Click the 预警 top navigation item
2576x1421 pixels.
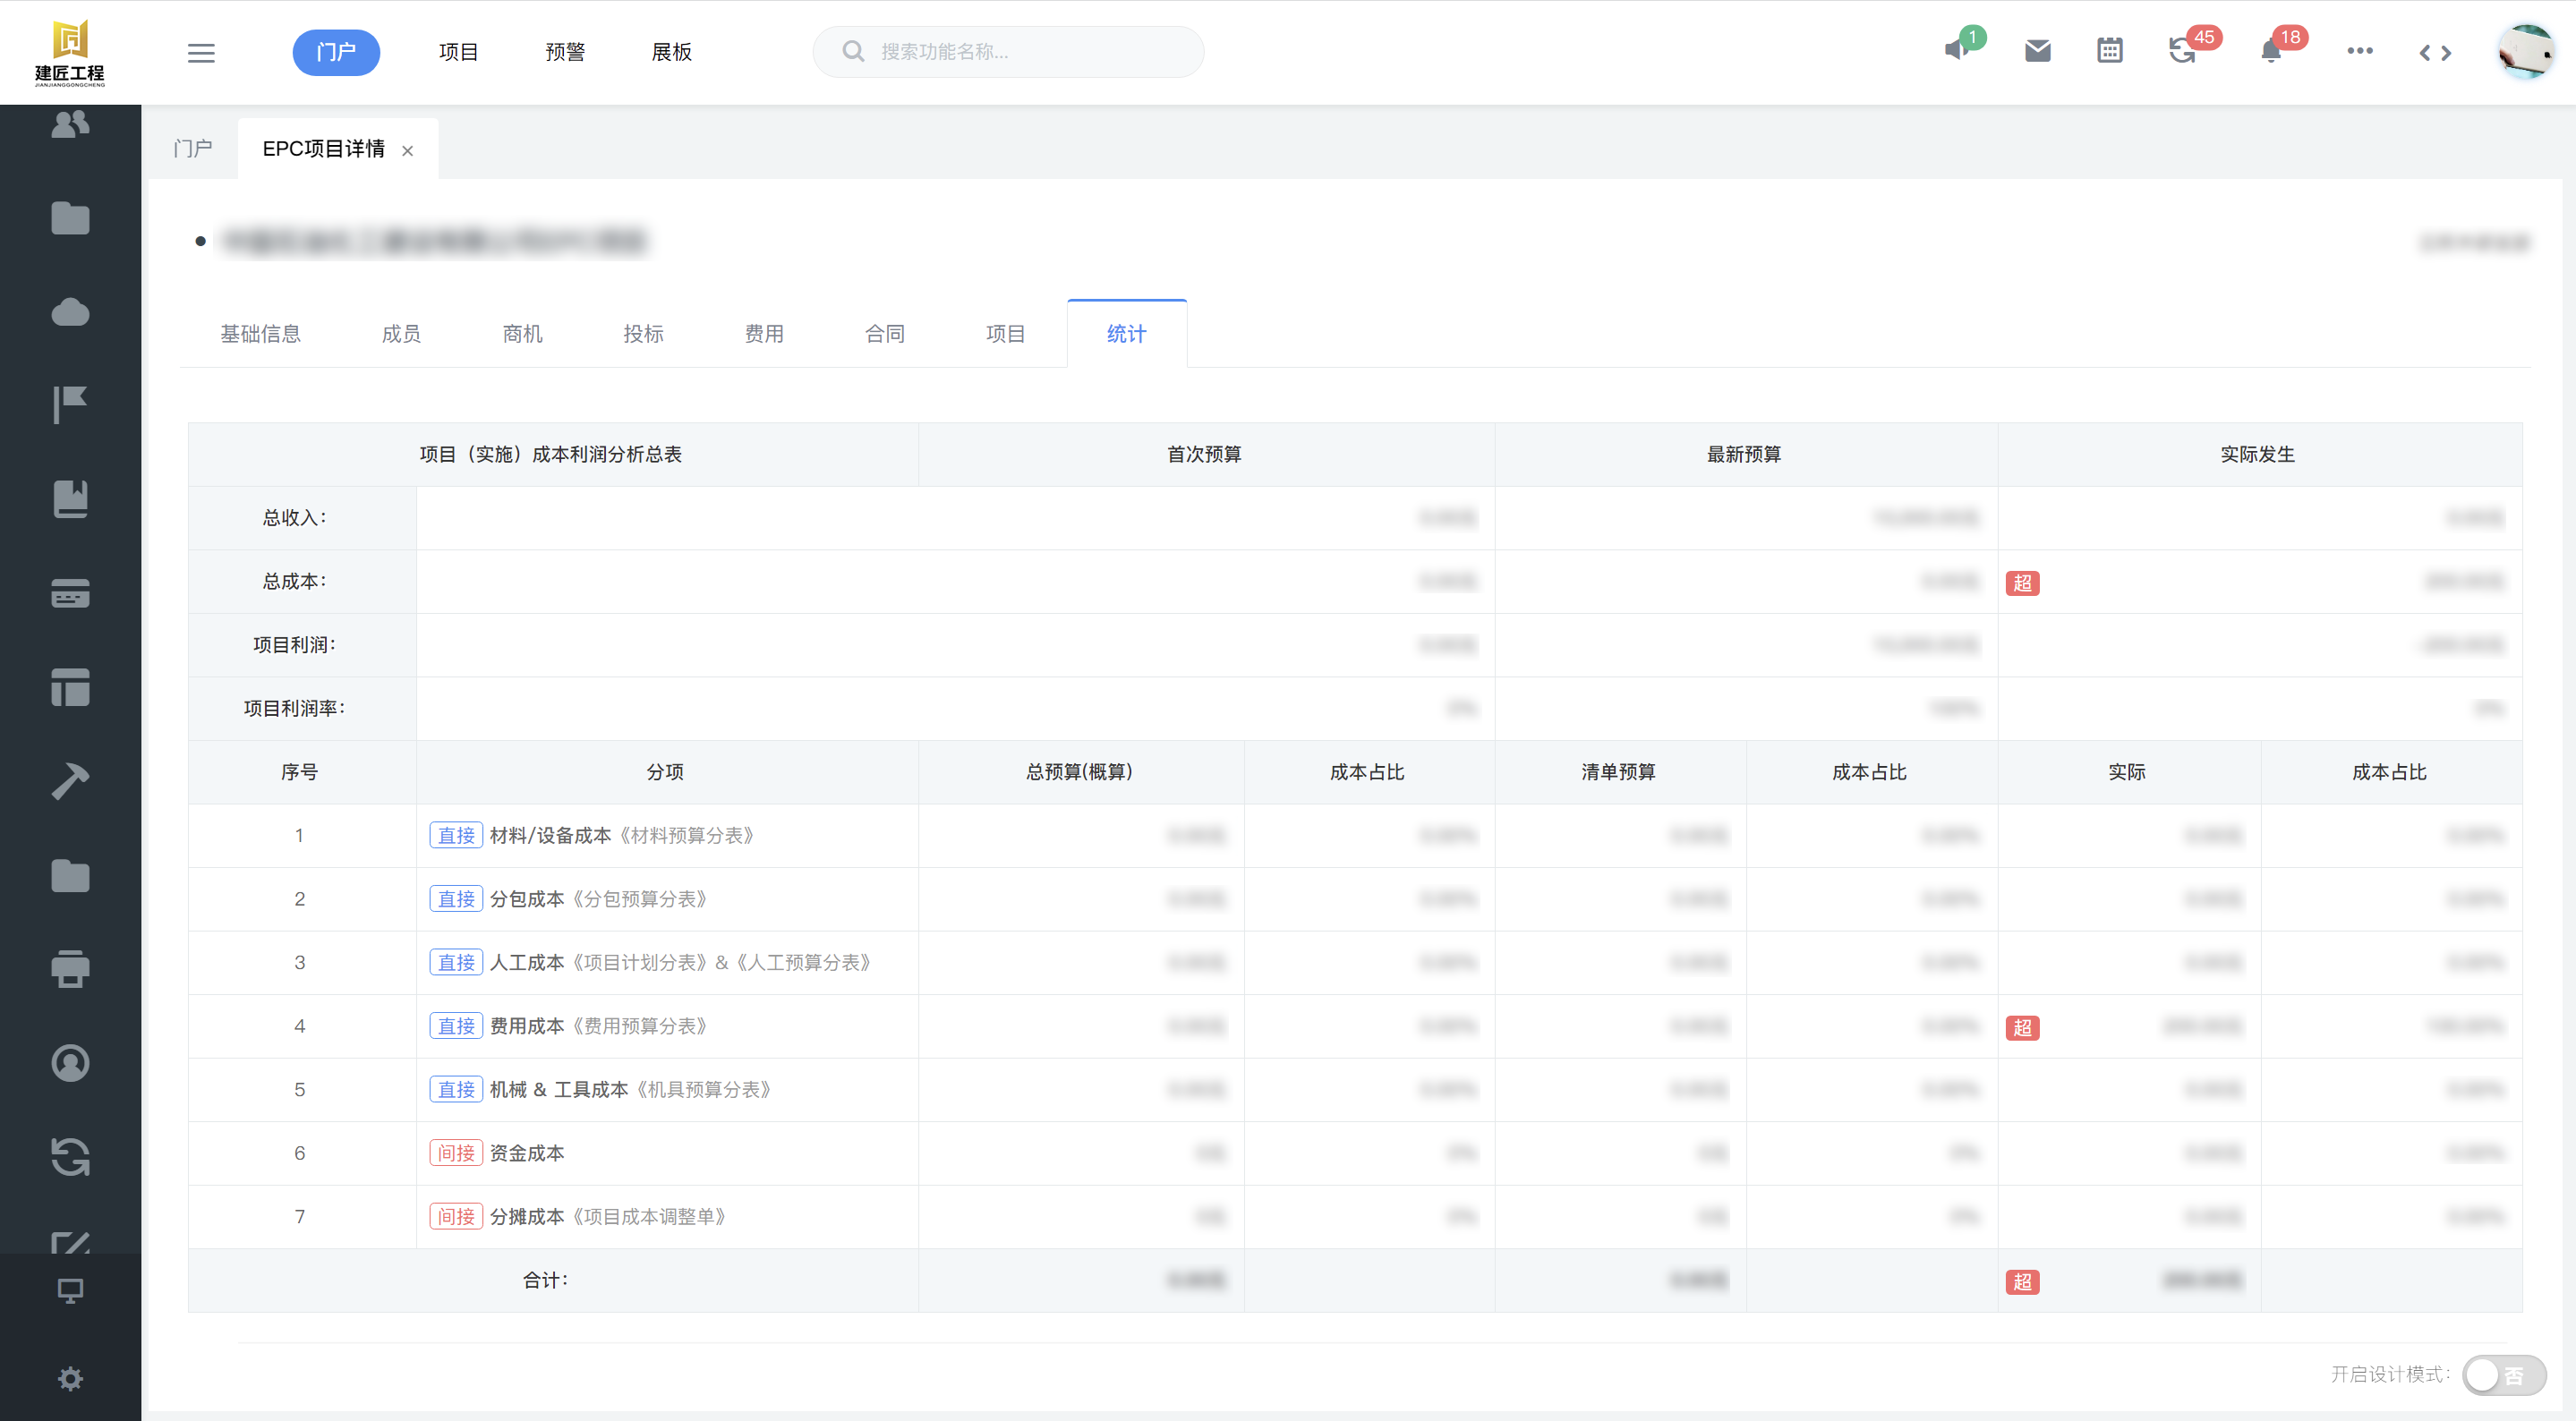565,52
